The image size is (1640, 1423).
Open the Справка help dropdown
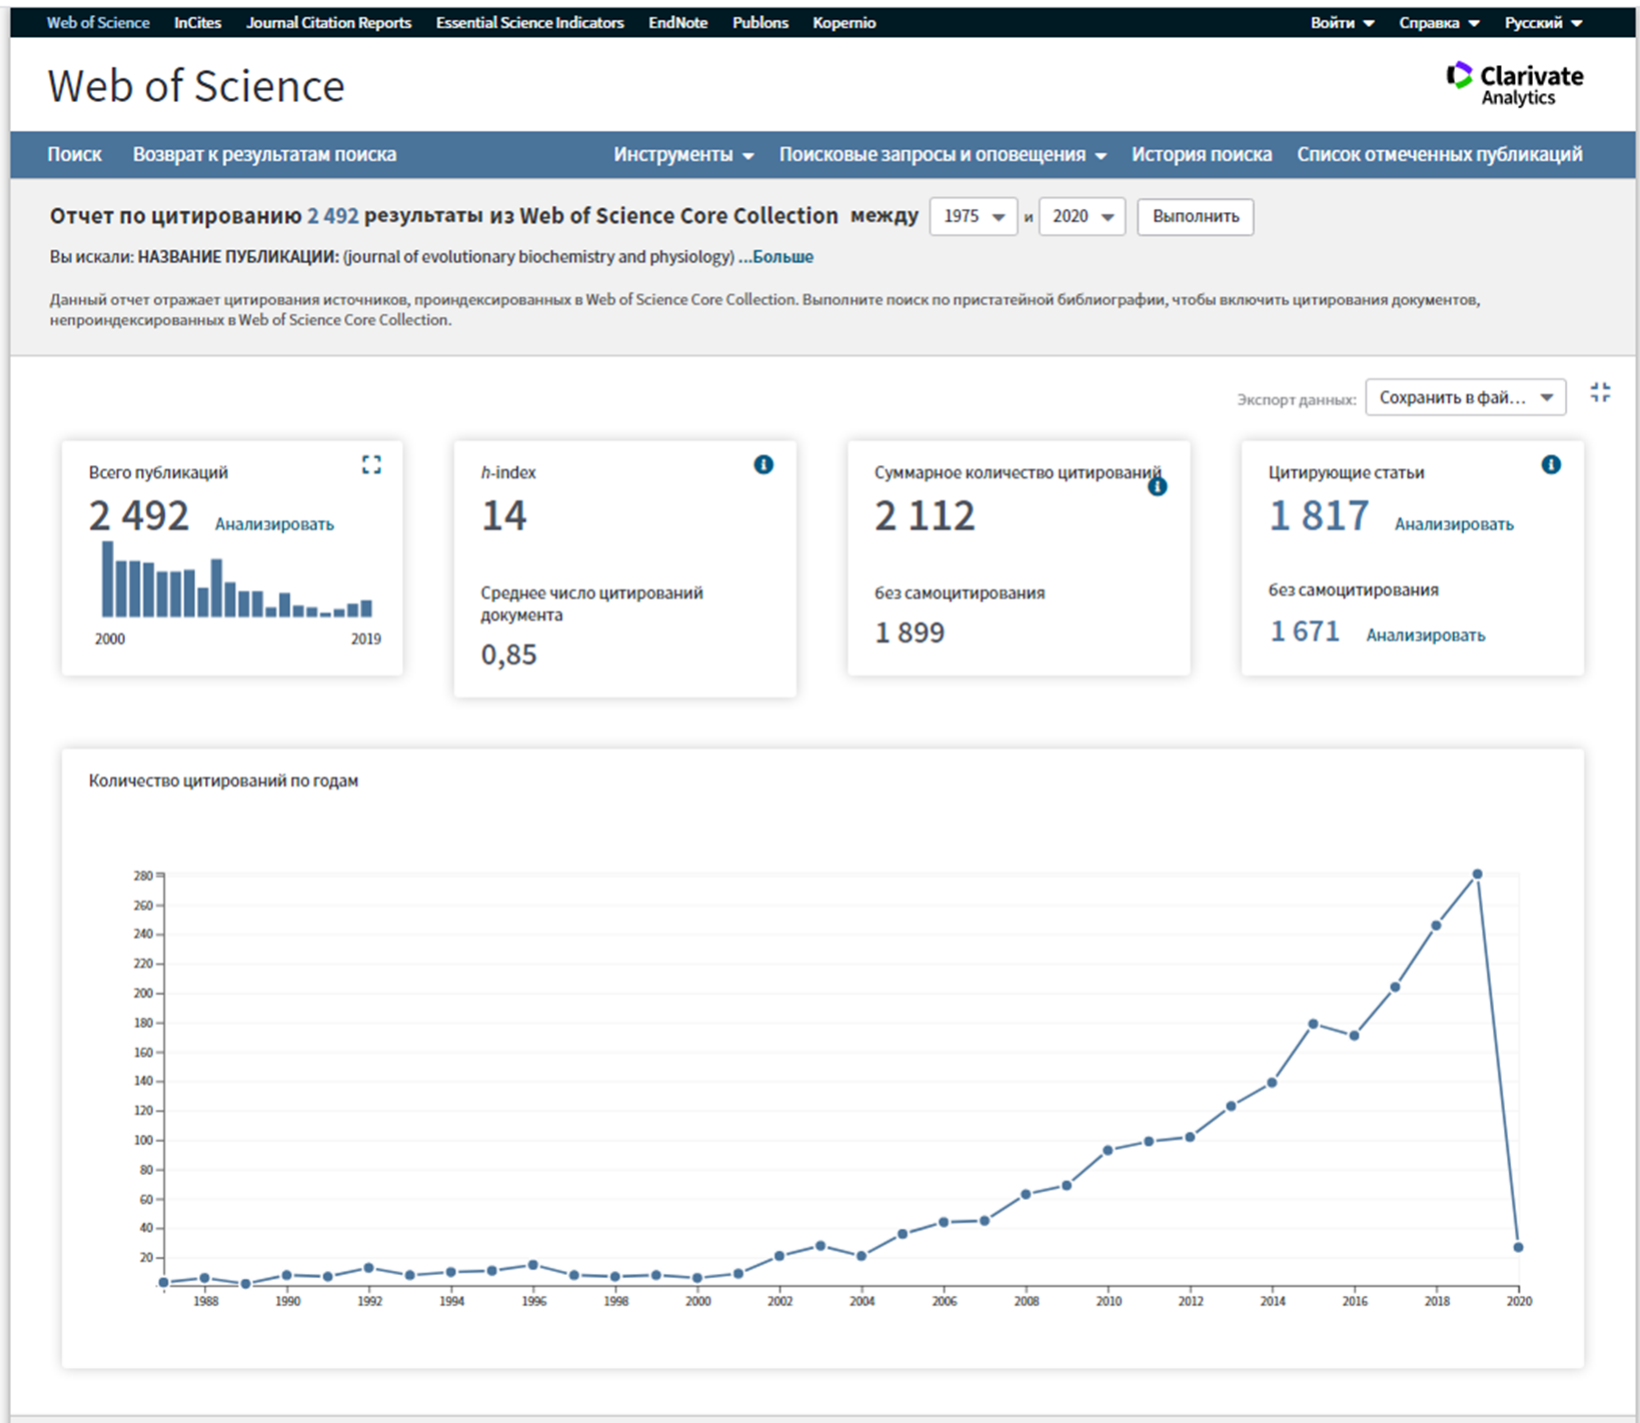tap(1439, 22)
